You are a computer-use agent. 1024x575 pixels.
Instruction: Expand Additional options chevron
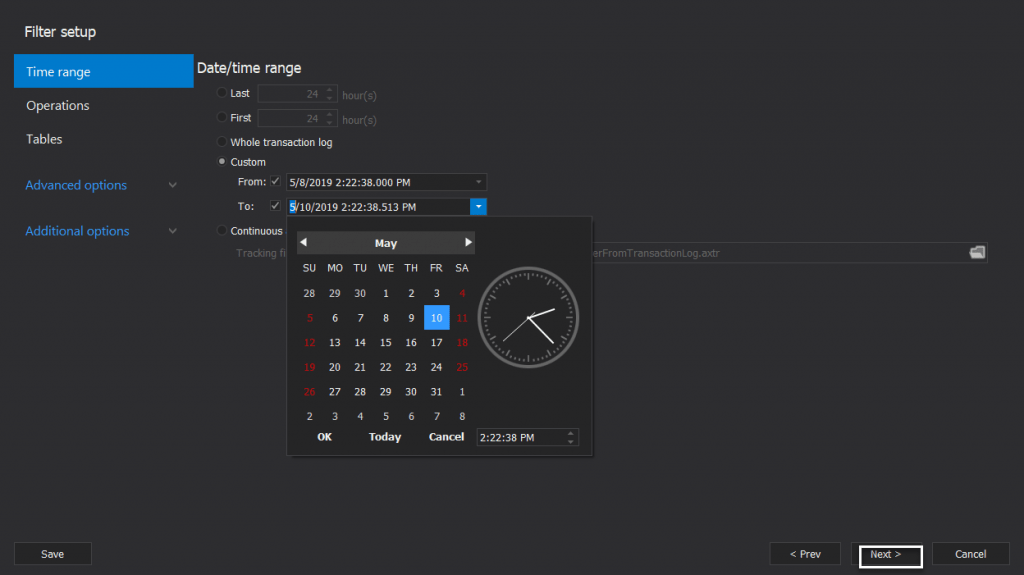pos(172,231)
